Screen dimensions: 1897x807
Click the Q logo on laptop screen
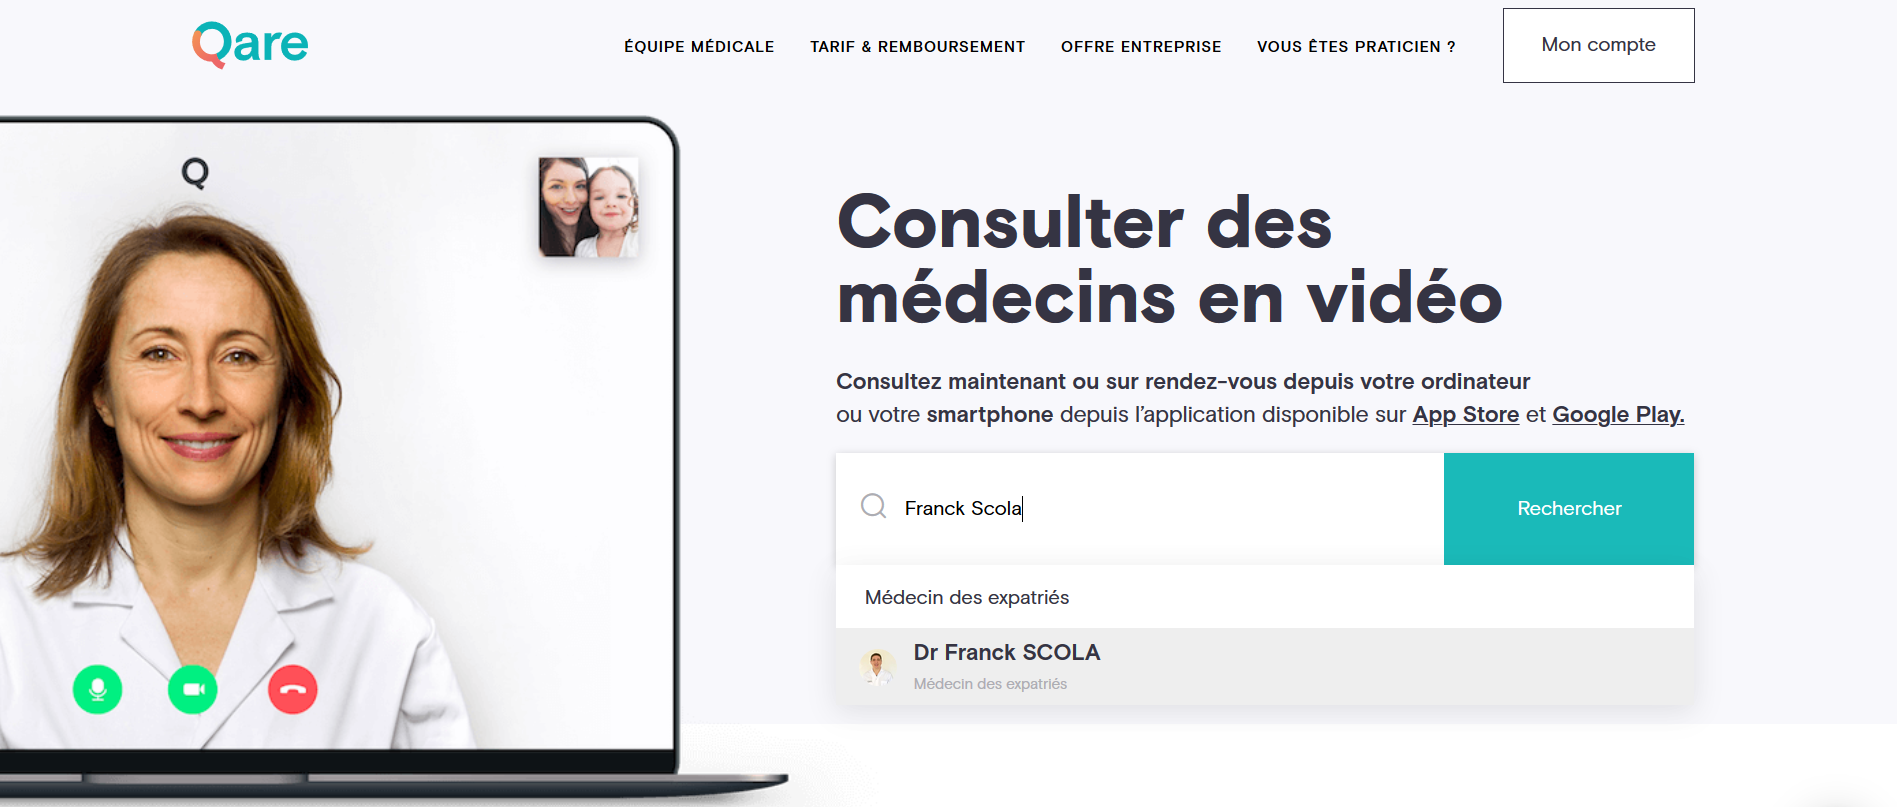coord(195,173)
